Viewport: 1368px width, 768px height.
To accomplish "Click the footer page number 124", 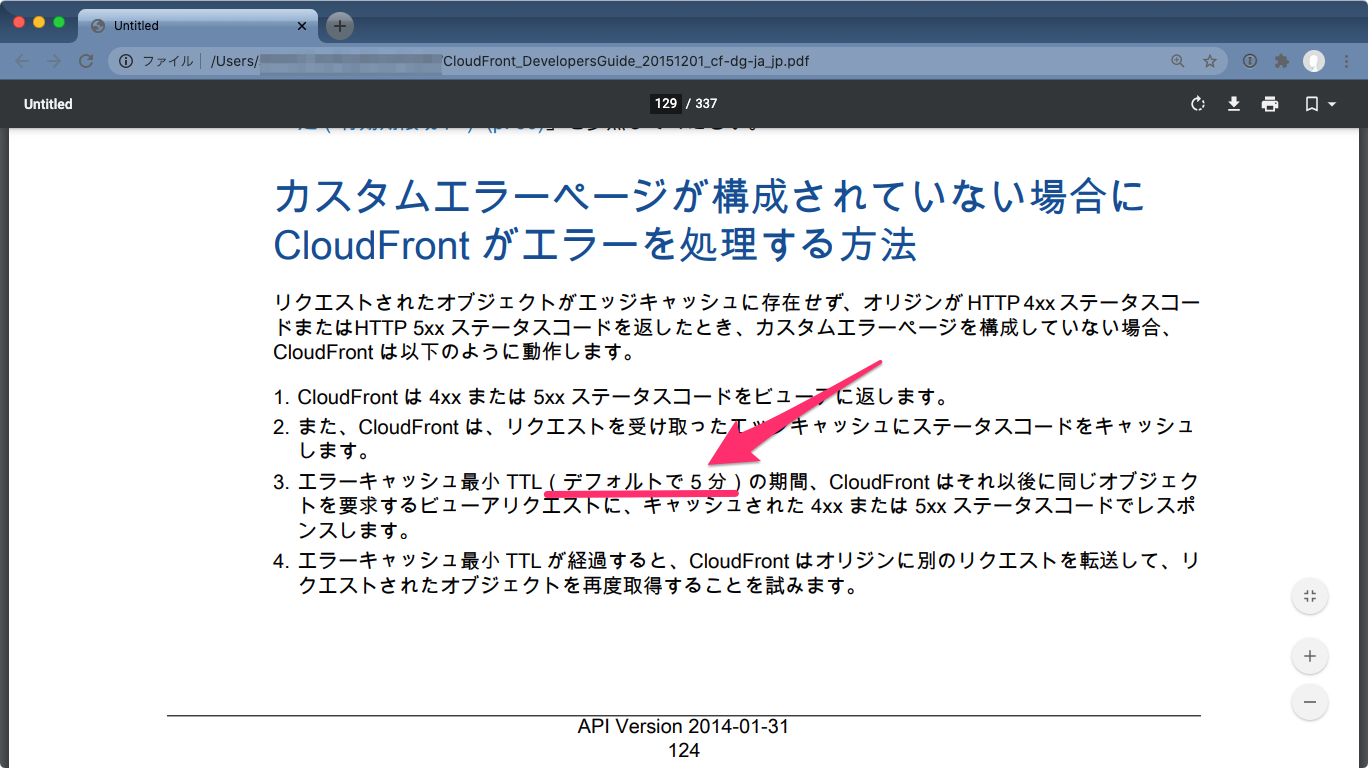I will coord(684,750).
